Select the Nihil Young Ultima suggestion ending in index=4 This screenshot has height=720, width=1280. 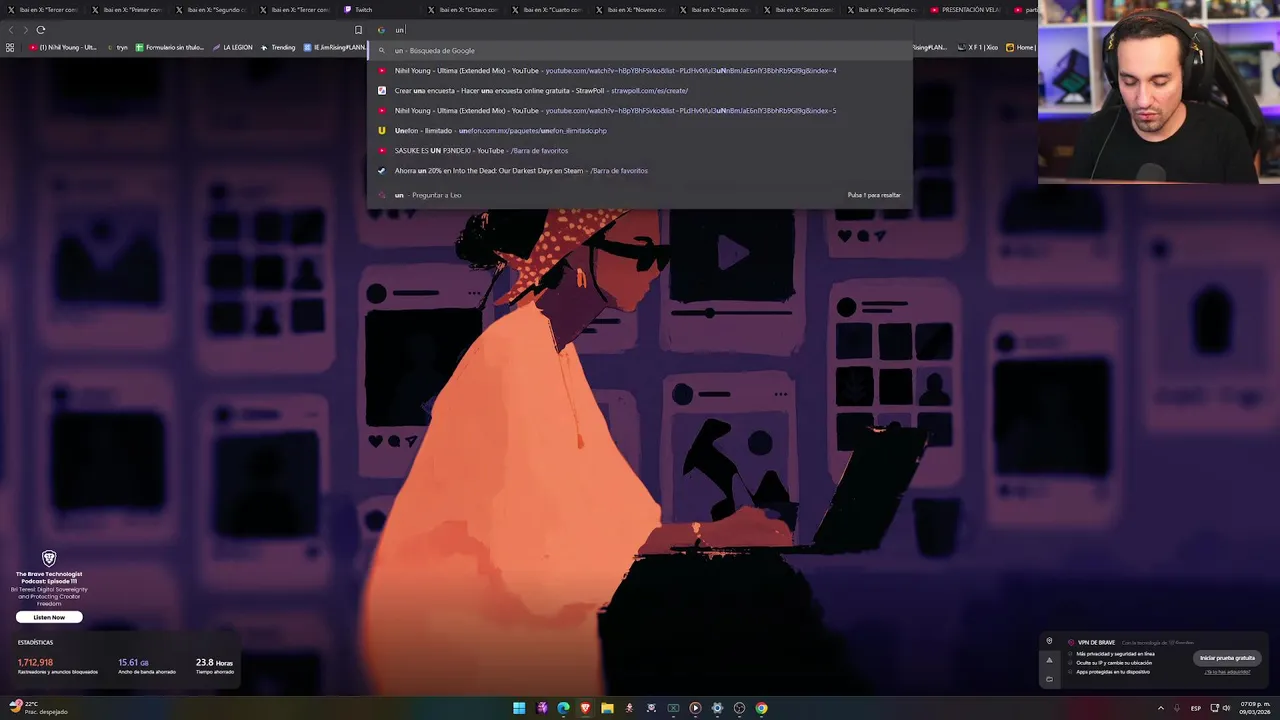(640, 70)
